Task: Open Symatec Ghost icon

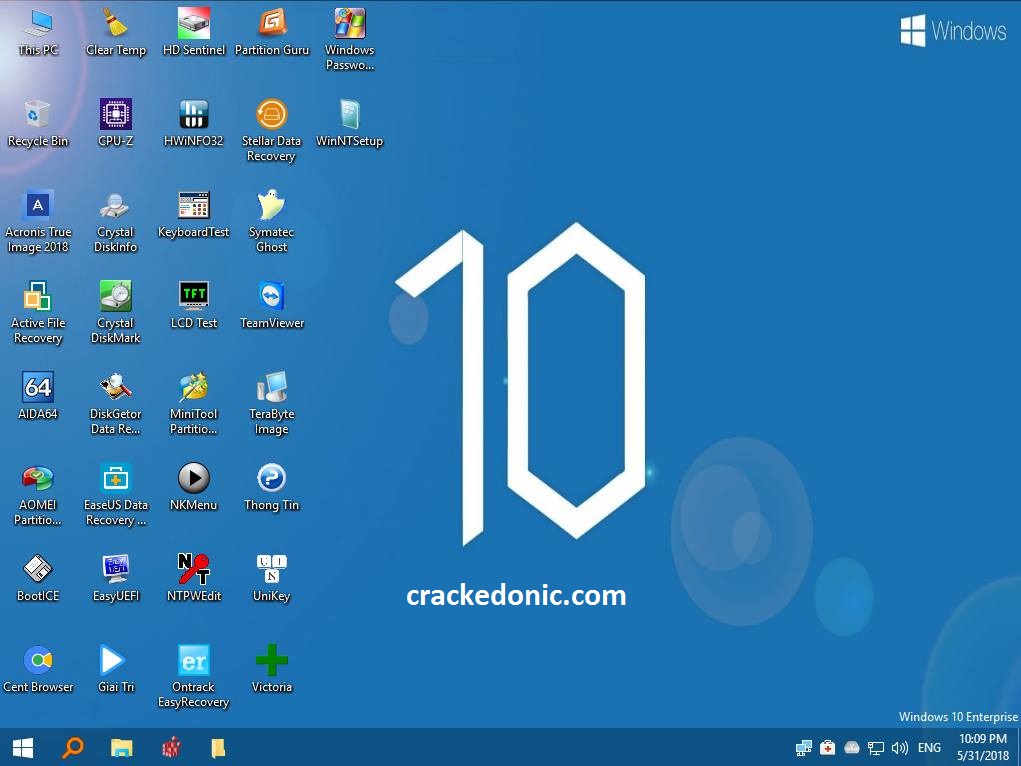Action: tap(272, 221)
